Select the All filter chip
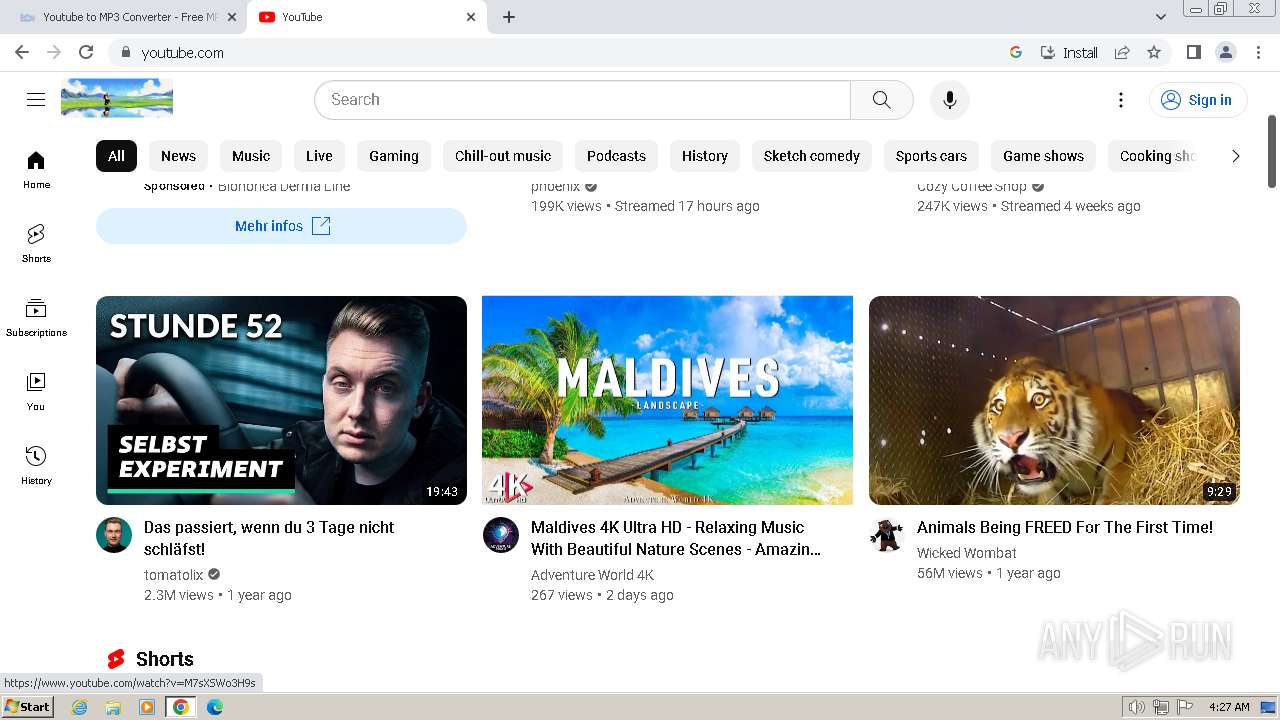 pos(116,156)
